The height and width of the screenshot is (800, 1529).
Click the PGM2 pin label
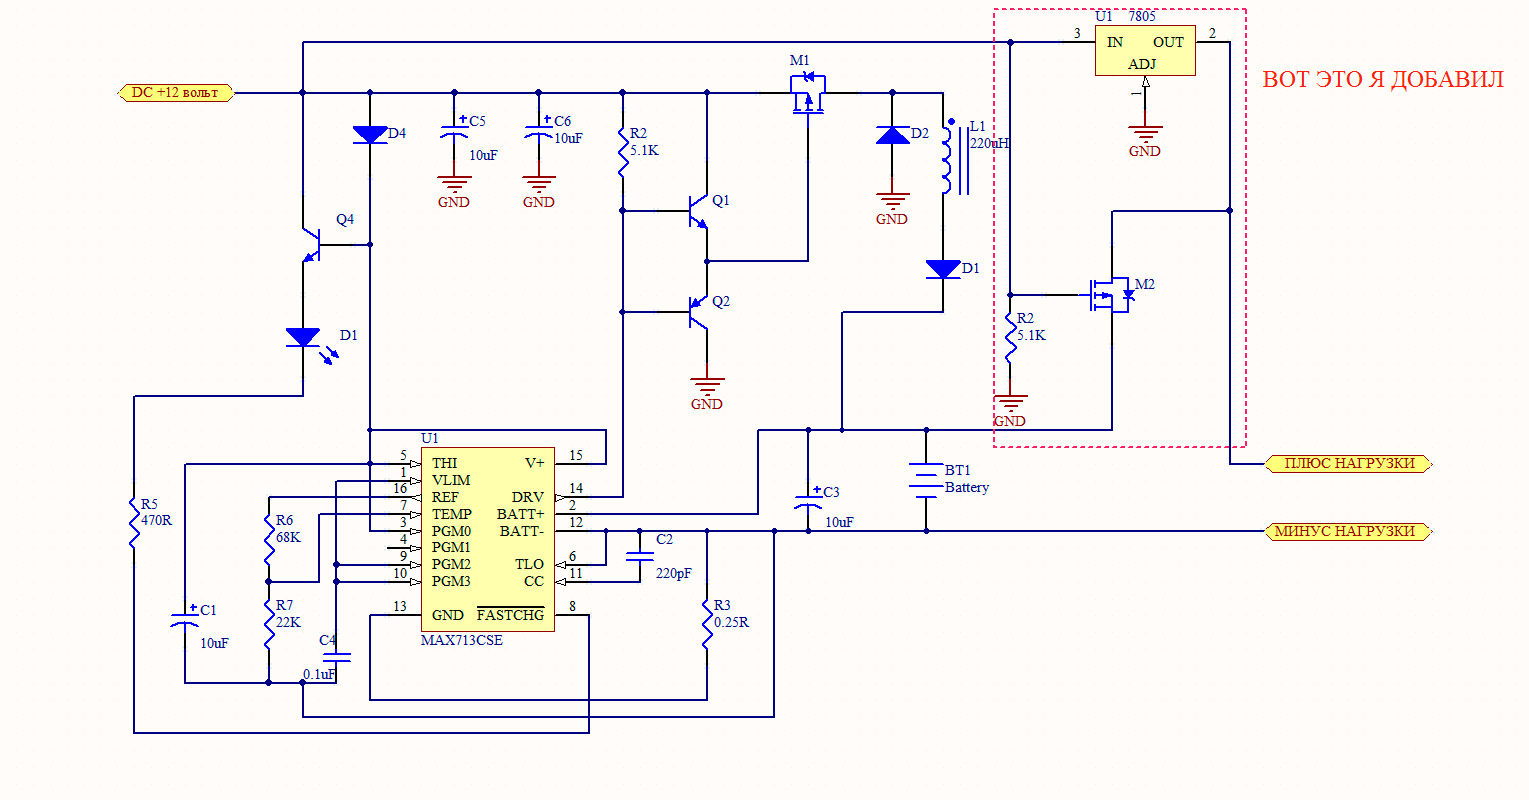pos(452,564)
